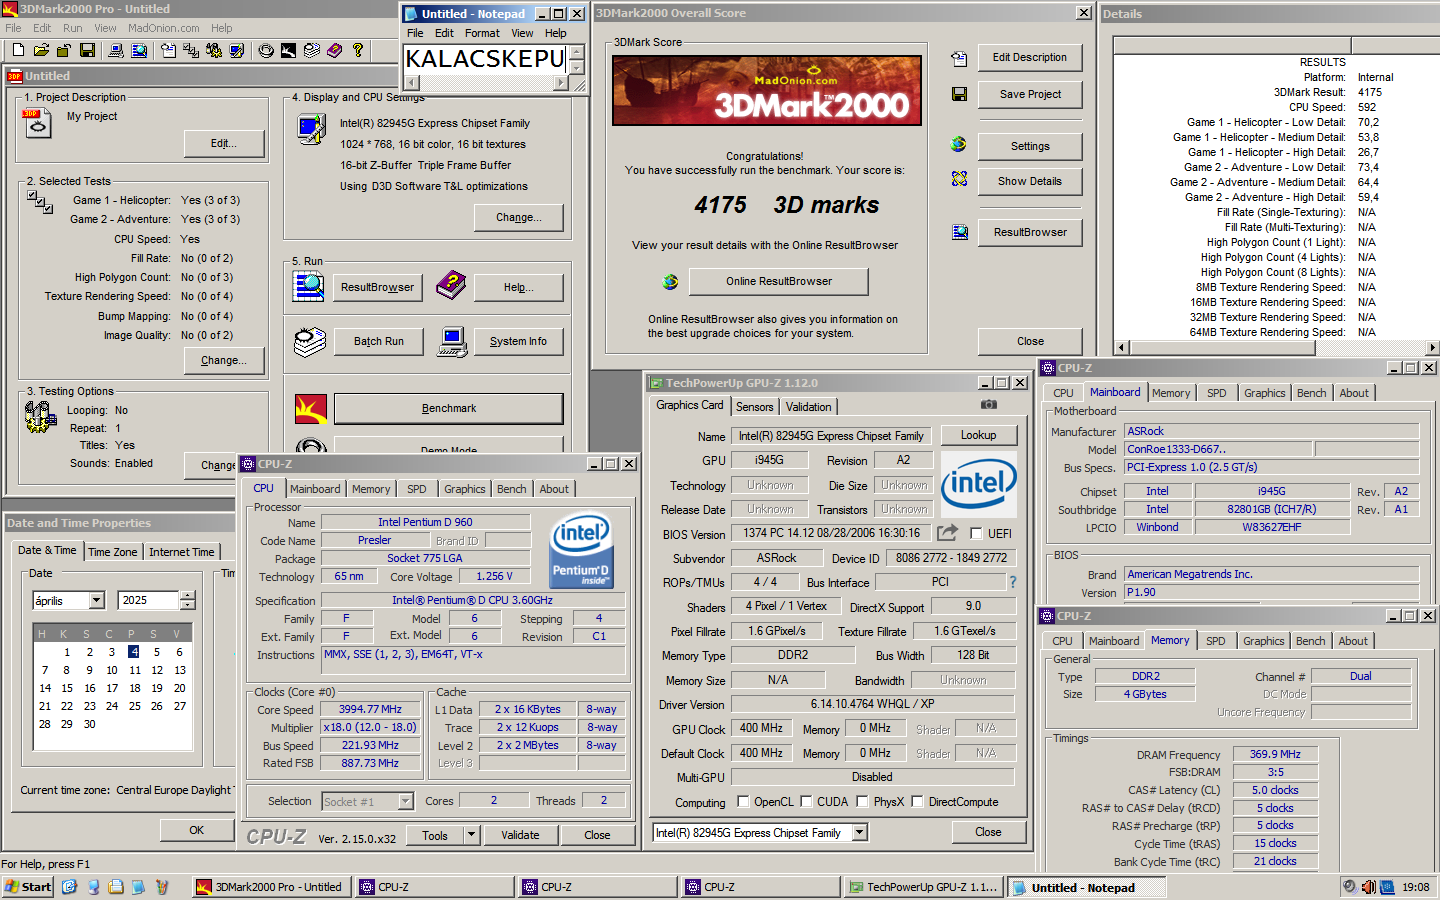Switch to the Validation tab in GPU-Z
The image size is (1440, 900).
tap(808, 407)
